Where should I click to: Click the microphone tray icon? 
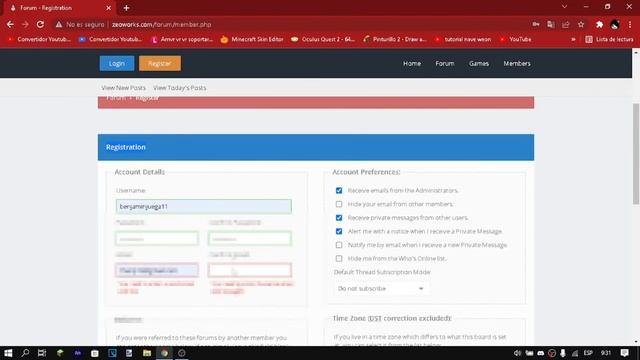(563, 353)
